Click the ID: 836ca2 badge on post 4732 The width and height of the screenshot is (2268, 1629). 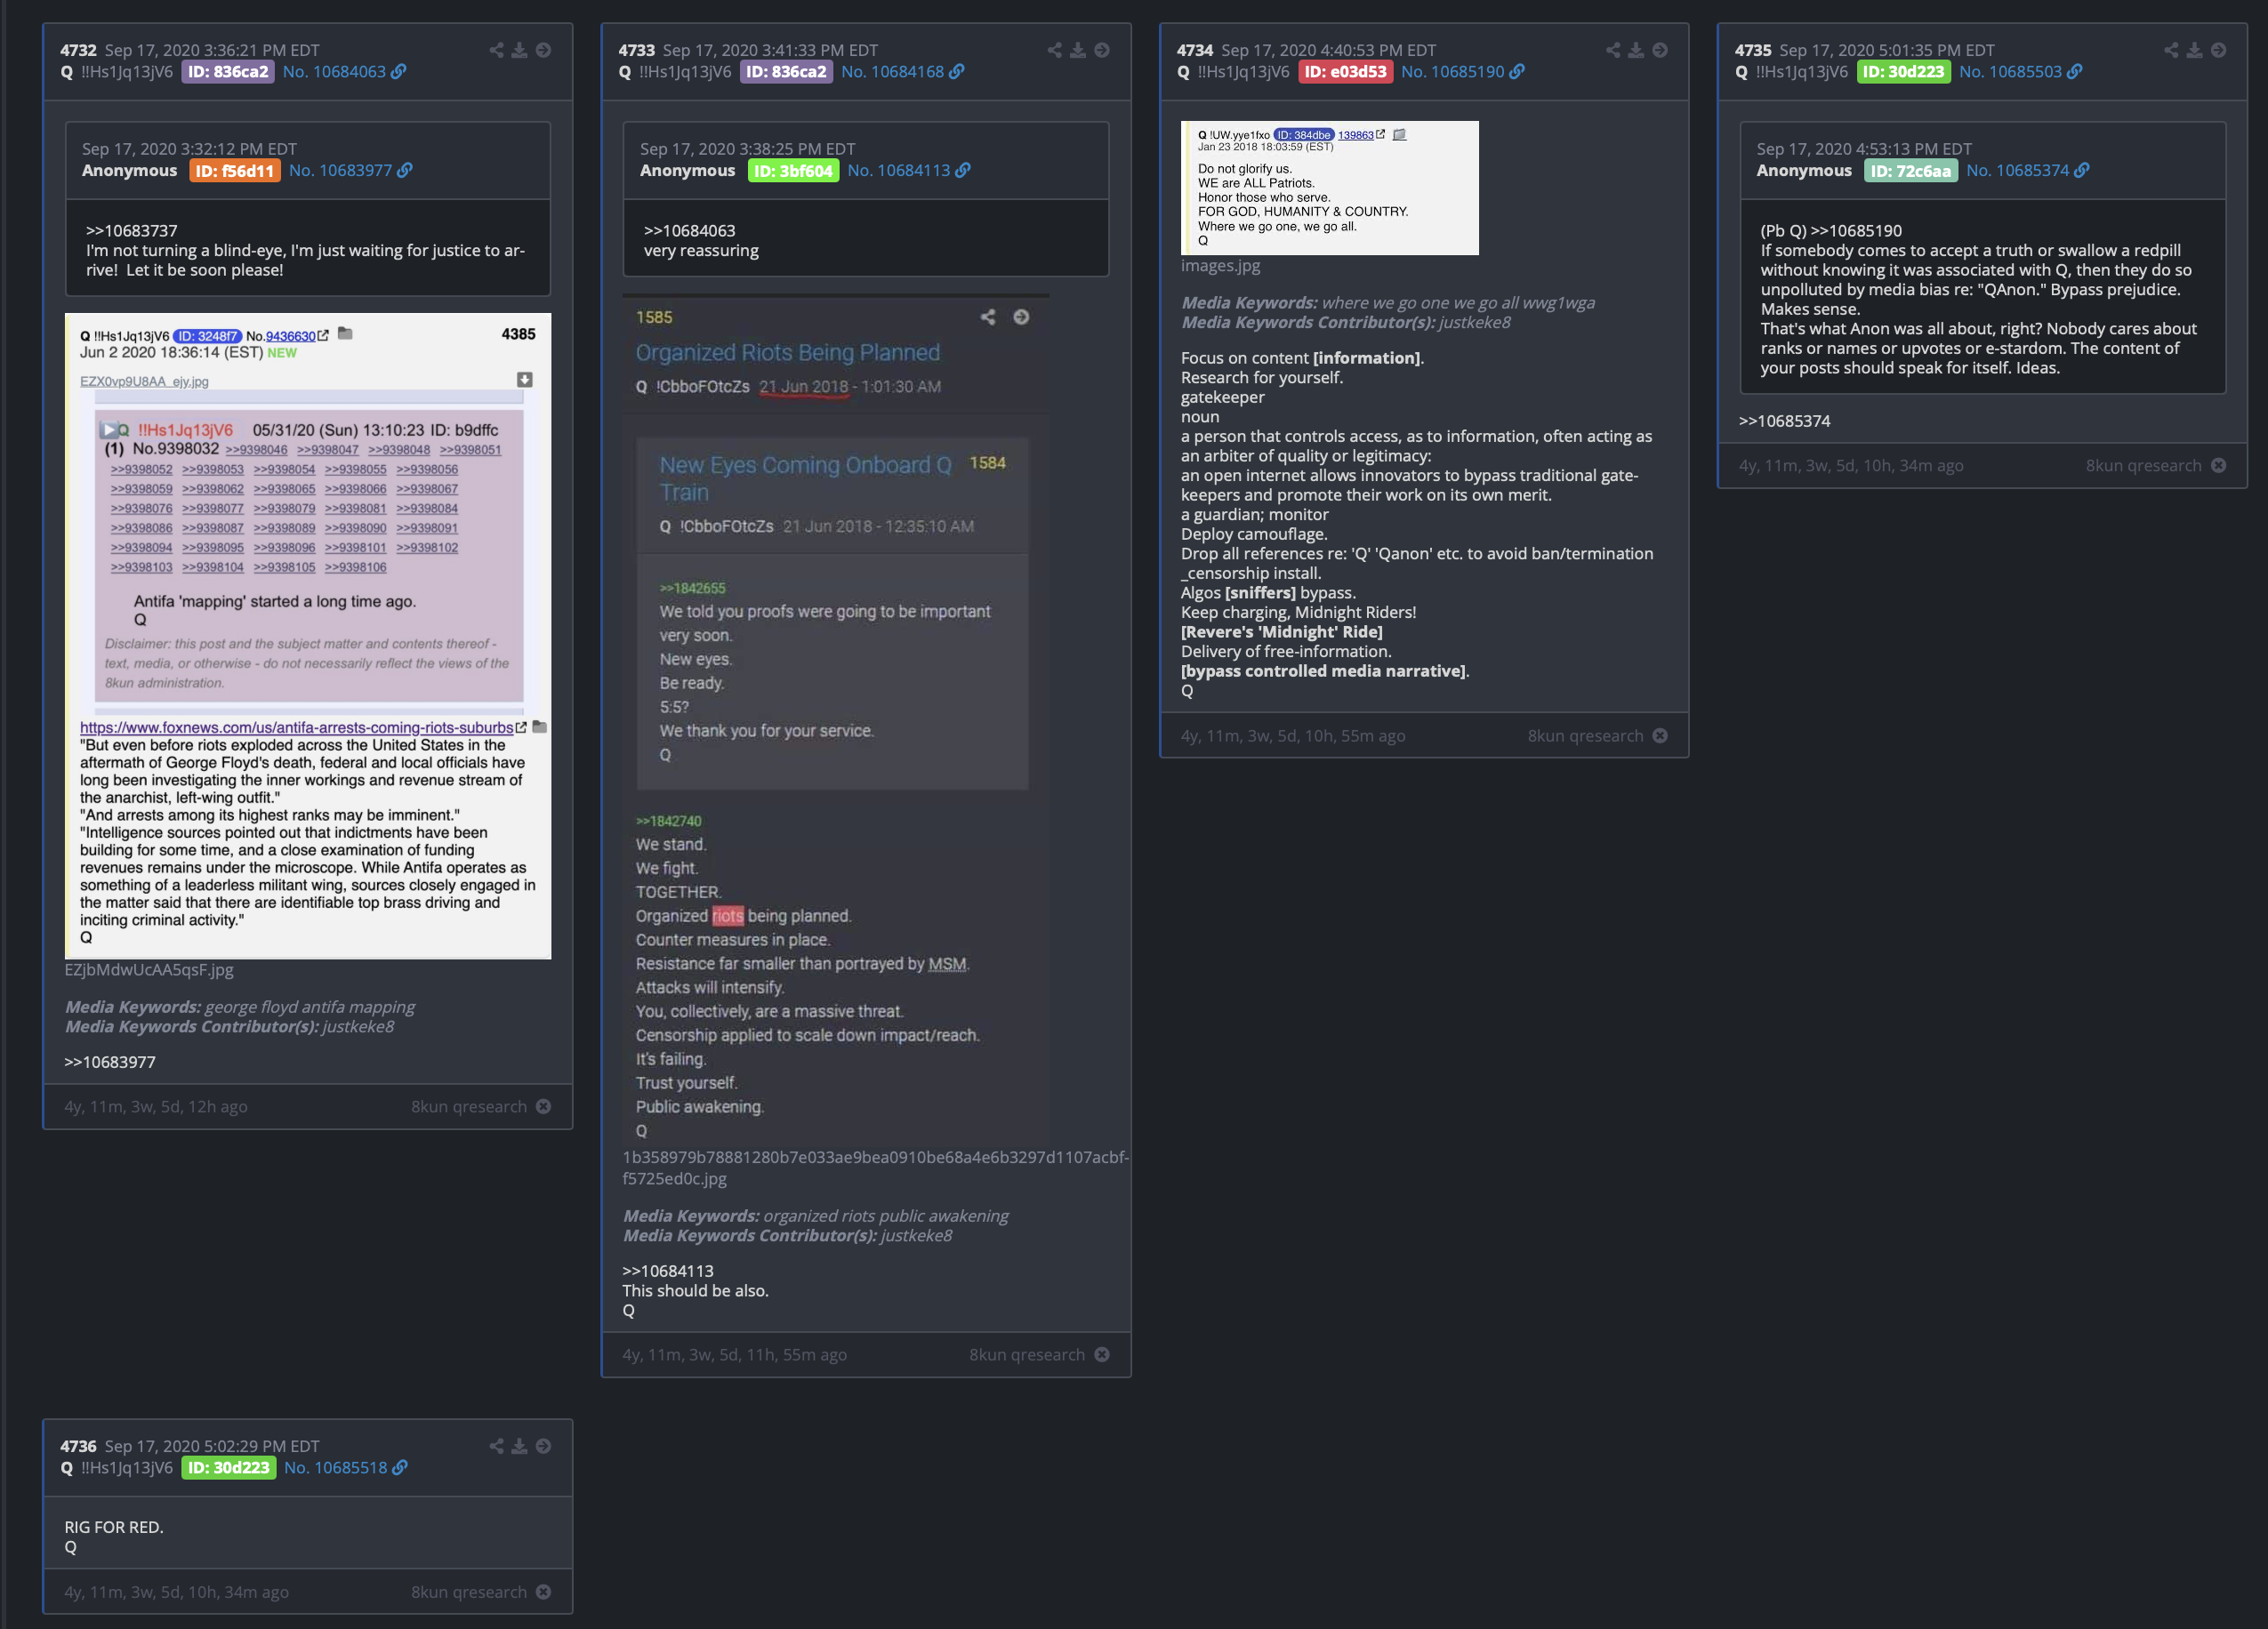coord(228,72)
